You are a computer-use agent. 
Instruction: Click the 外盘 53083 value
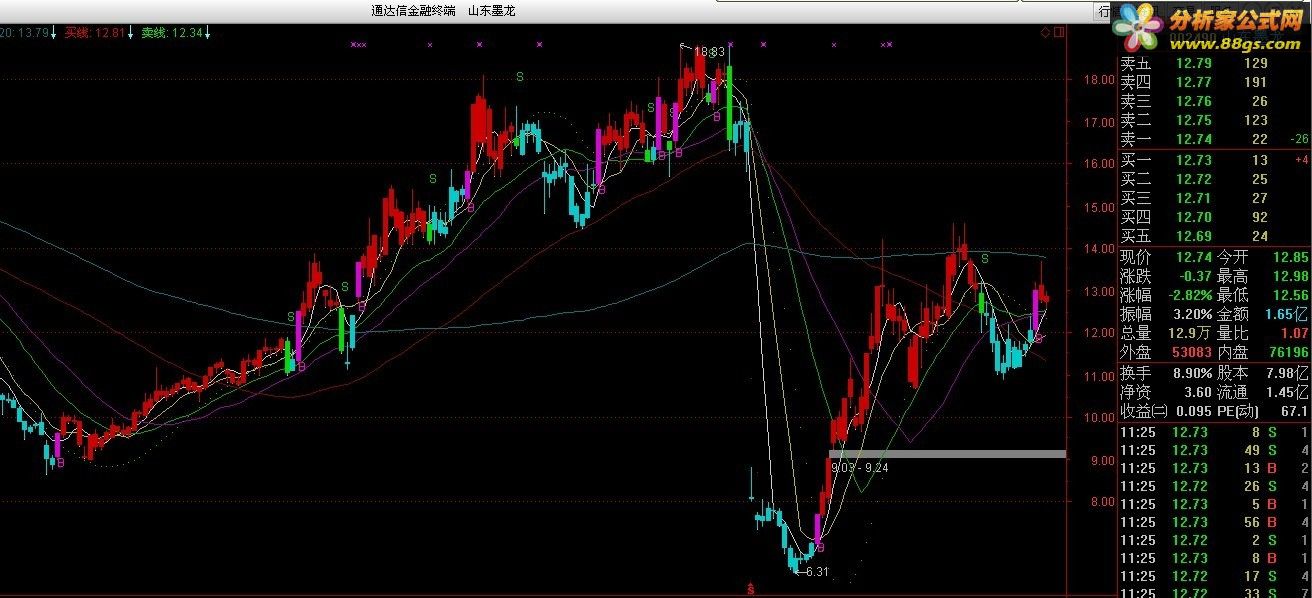tap(1193, 352)
